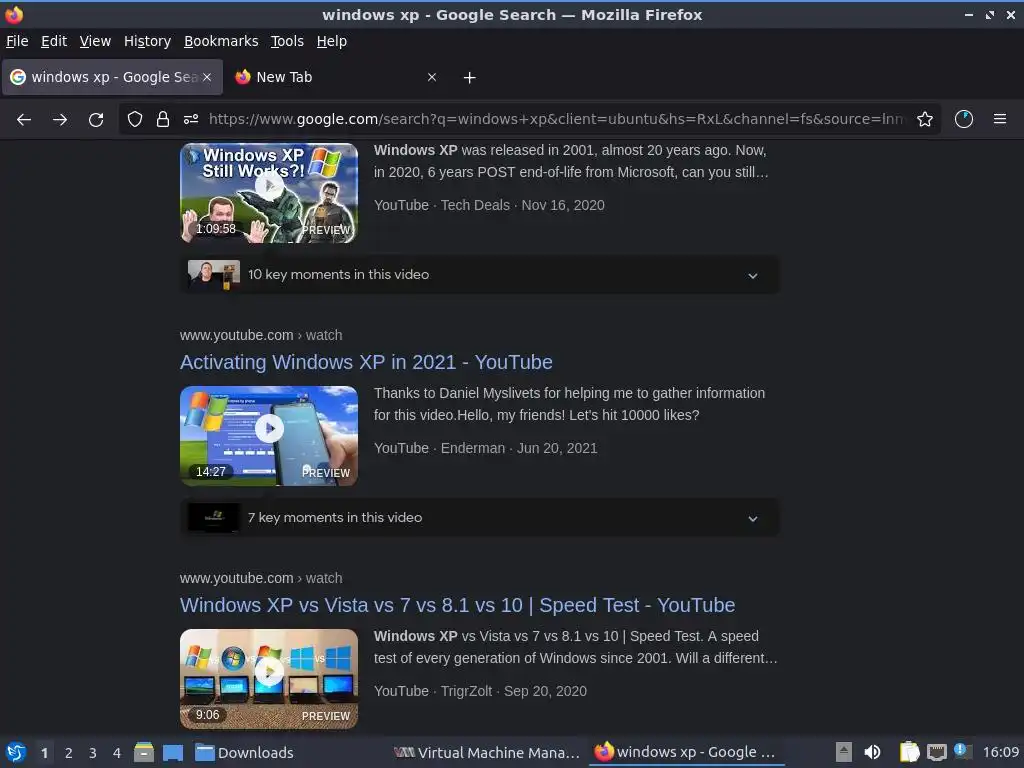
Task: Open the application launcher in taskbar
Action: (16, 753)
